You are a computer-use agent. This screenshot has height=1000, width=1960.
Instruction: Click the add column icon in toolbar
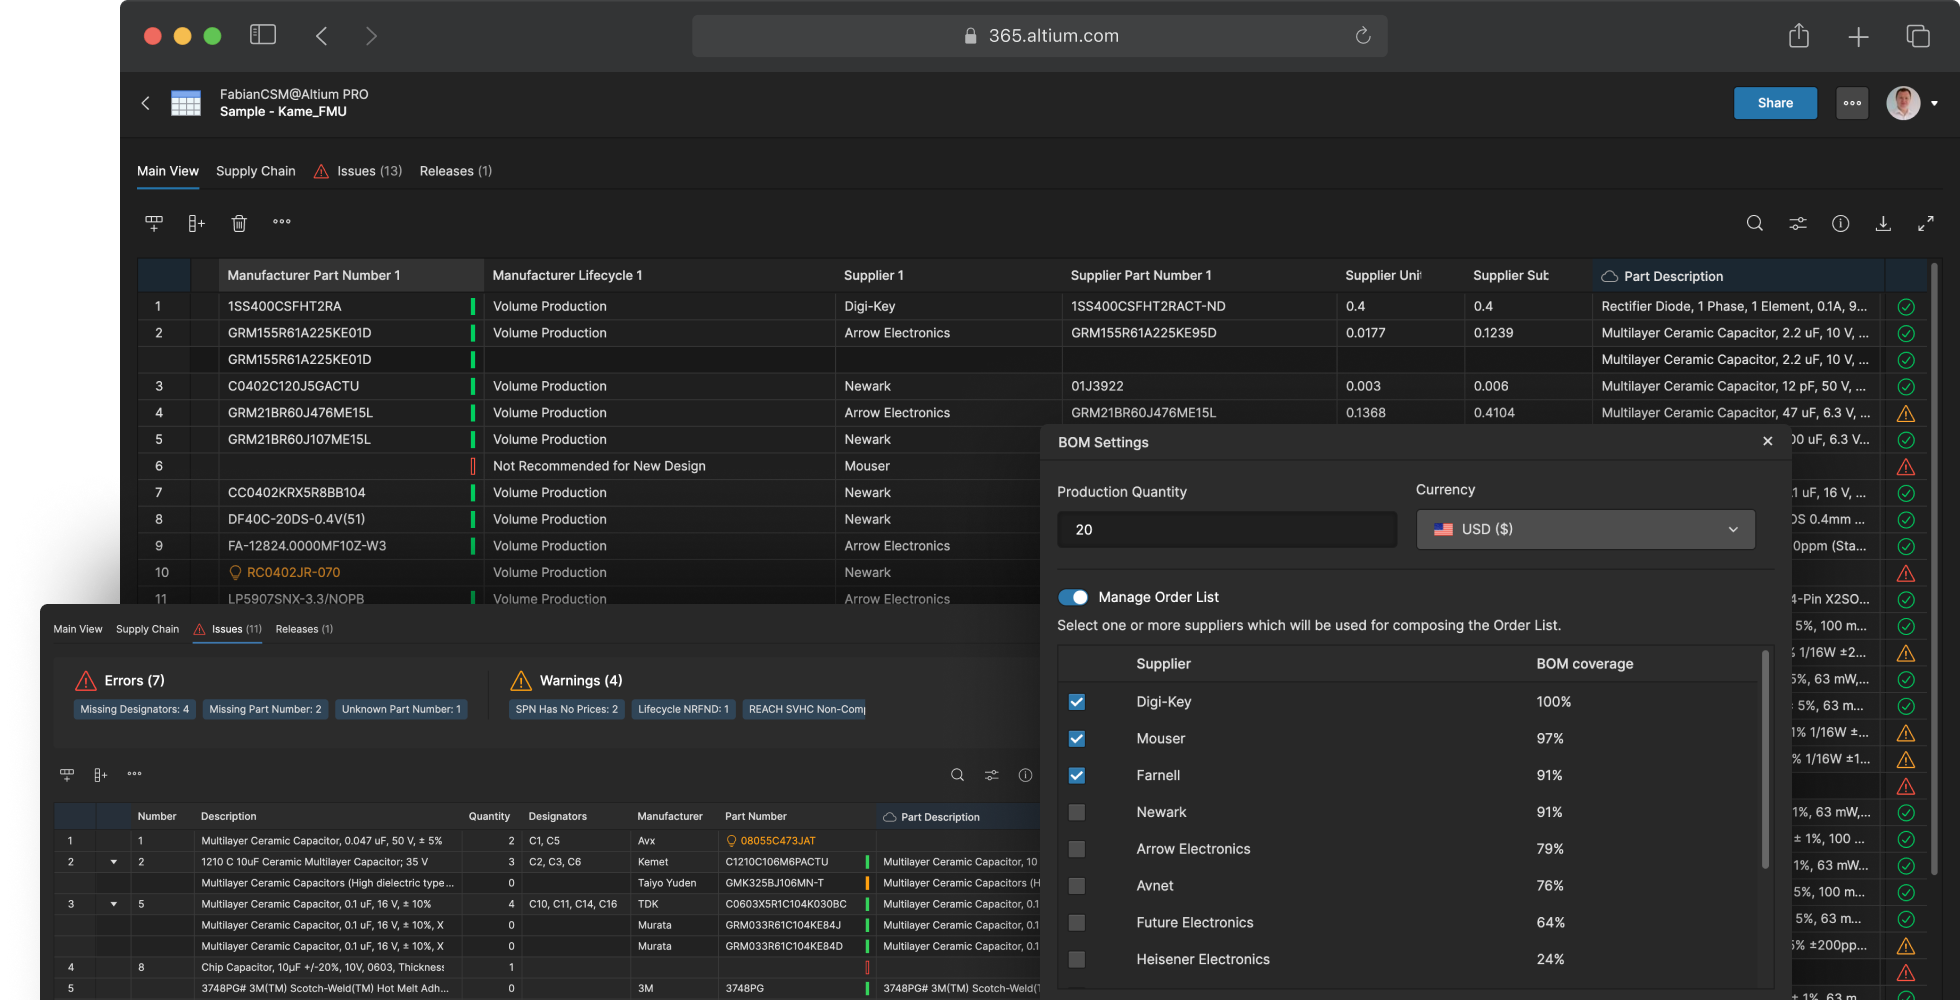click(x=196, y=223)
